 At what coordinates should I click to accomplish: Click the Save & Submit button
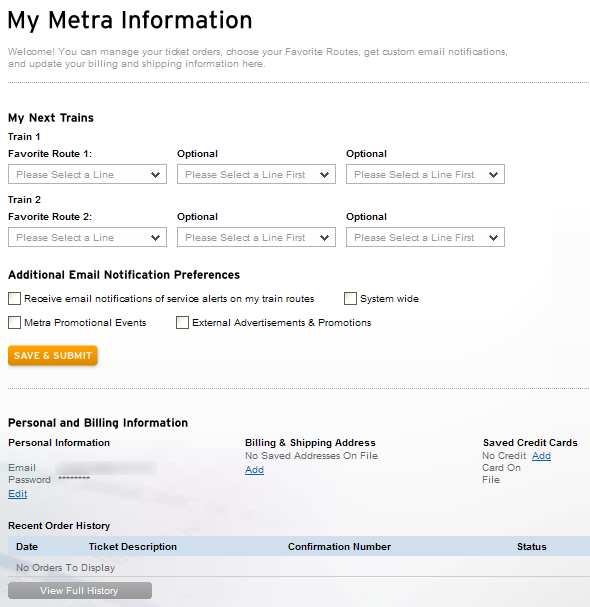click(53, 355)
